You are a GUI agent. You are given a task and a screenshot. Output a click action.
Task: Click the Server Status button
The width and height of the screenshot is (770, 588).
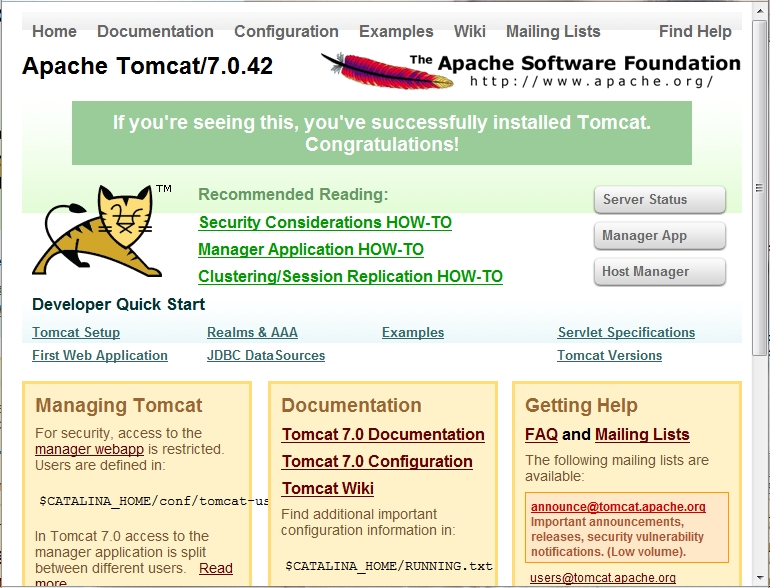click(x=660, y=199)
